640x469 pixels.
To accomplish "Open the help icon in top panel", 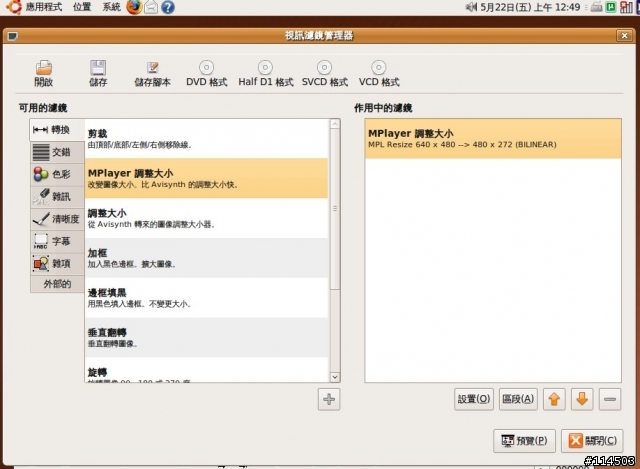I will coord(168,7).
